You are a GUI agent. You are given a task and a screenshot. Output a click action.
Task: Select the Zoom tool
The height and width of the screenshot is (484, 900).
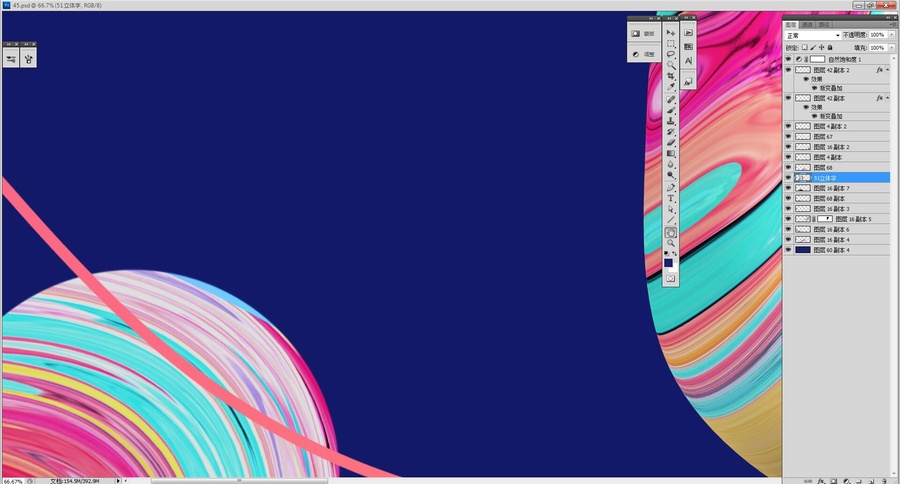[x=670, y=243]
